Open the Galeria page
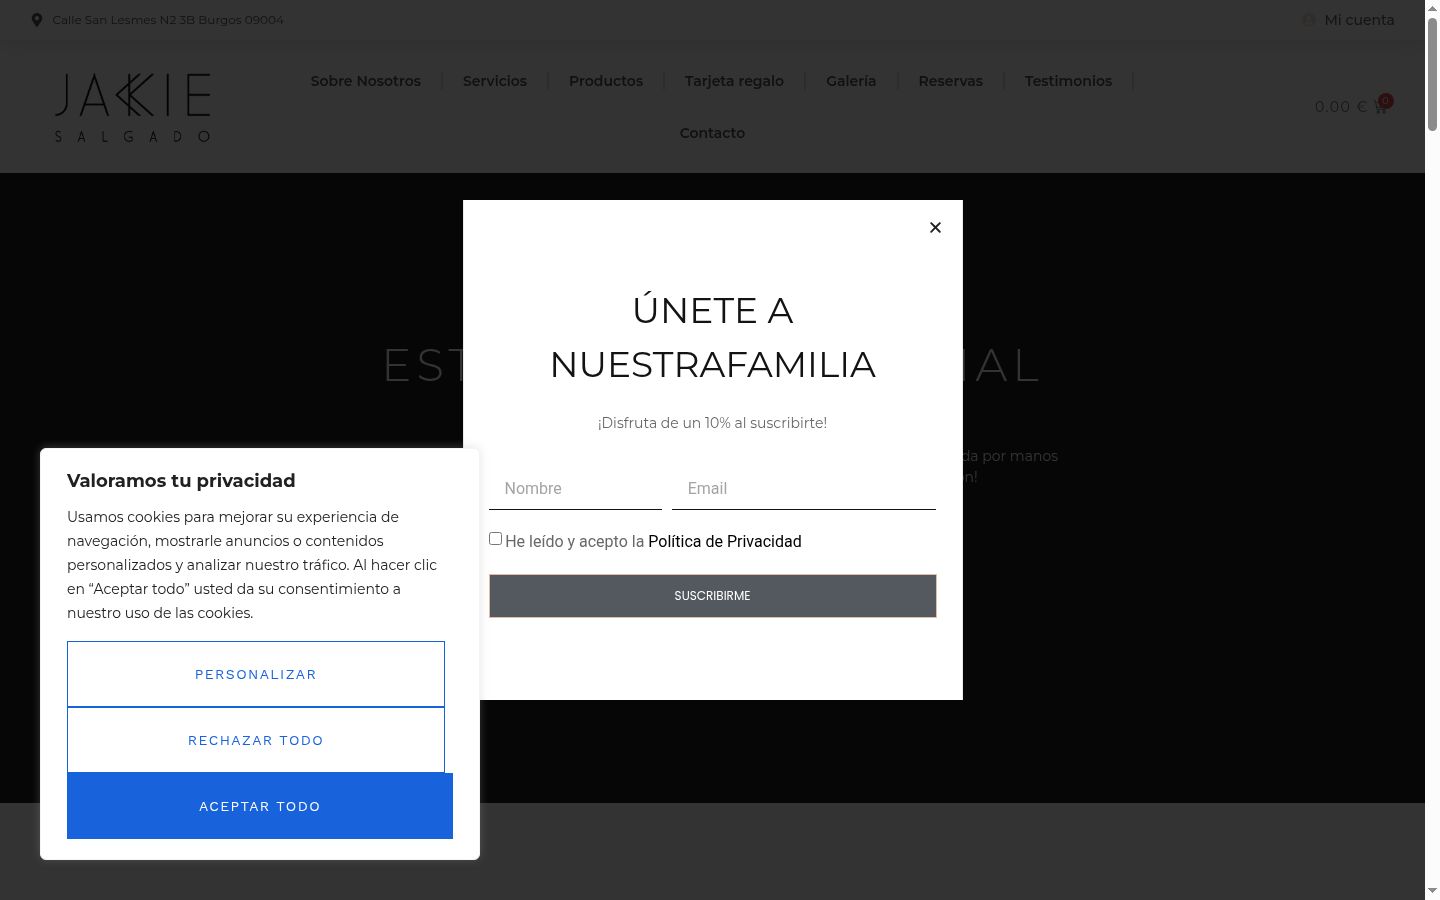1440x900 pixels. pyautogui.click(x=851, y=81)
